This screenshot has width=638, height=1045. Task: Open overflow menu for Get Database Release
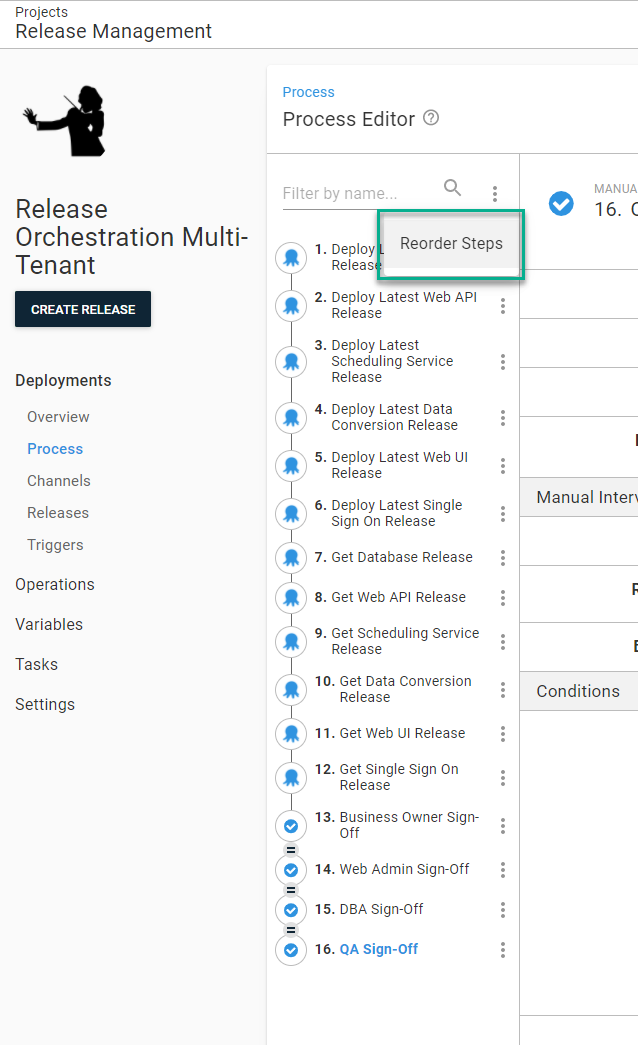(503, 557)
